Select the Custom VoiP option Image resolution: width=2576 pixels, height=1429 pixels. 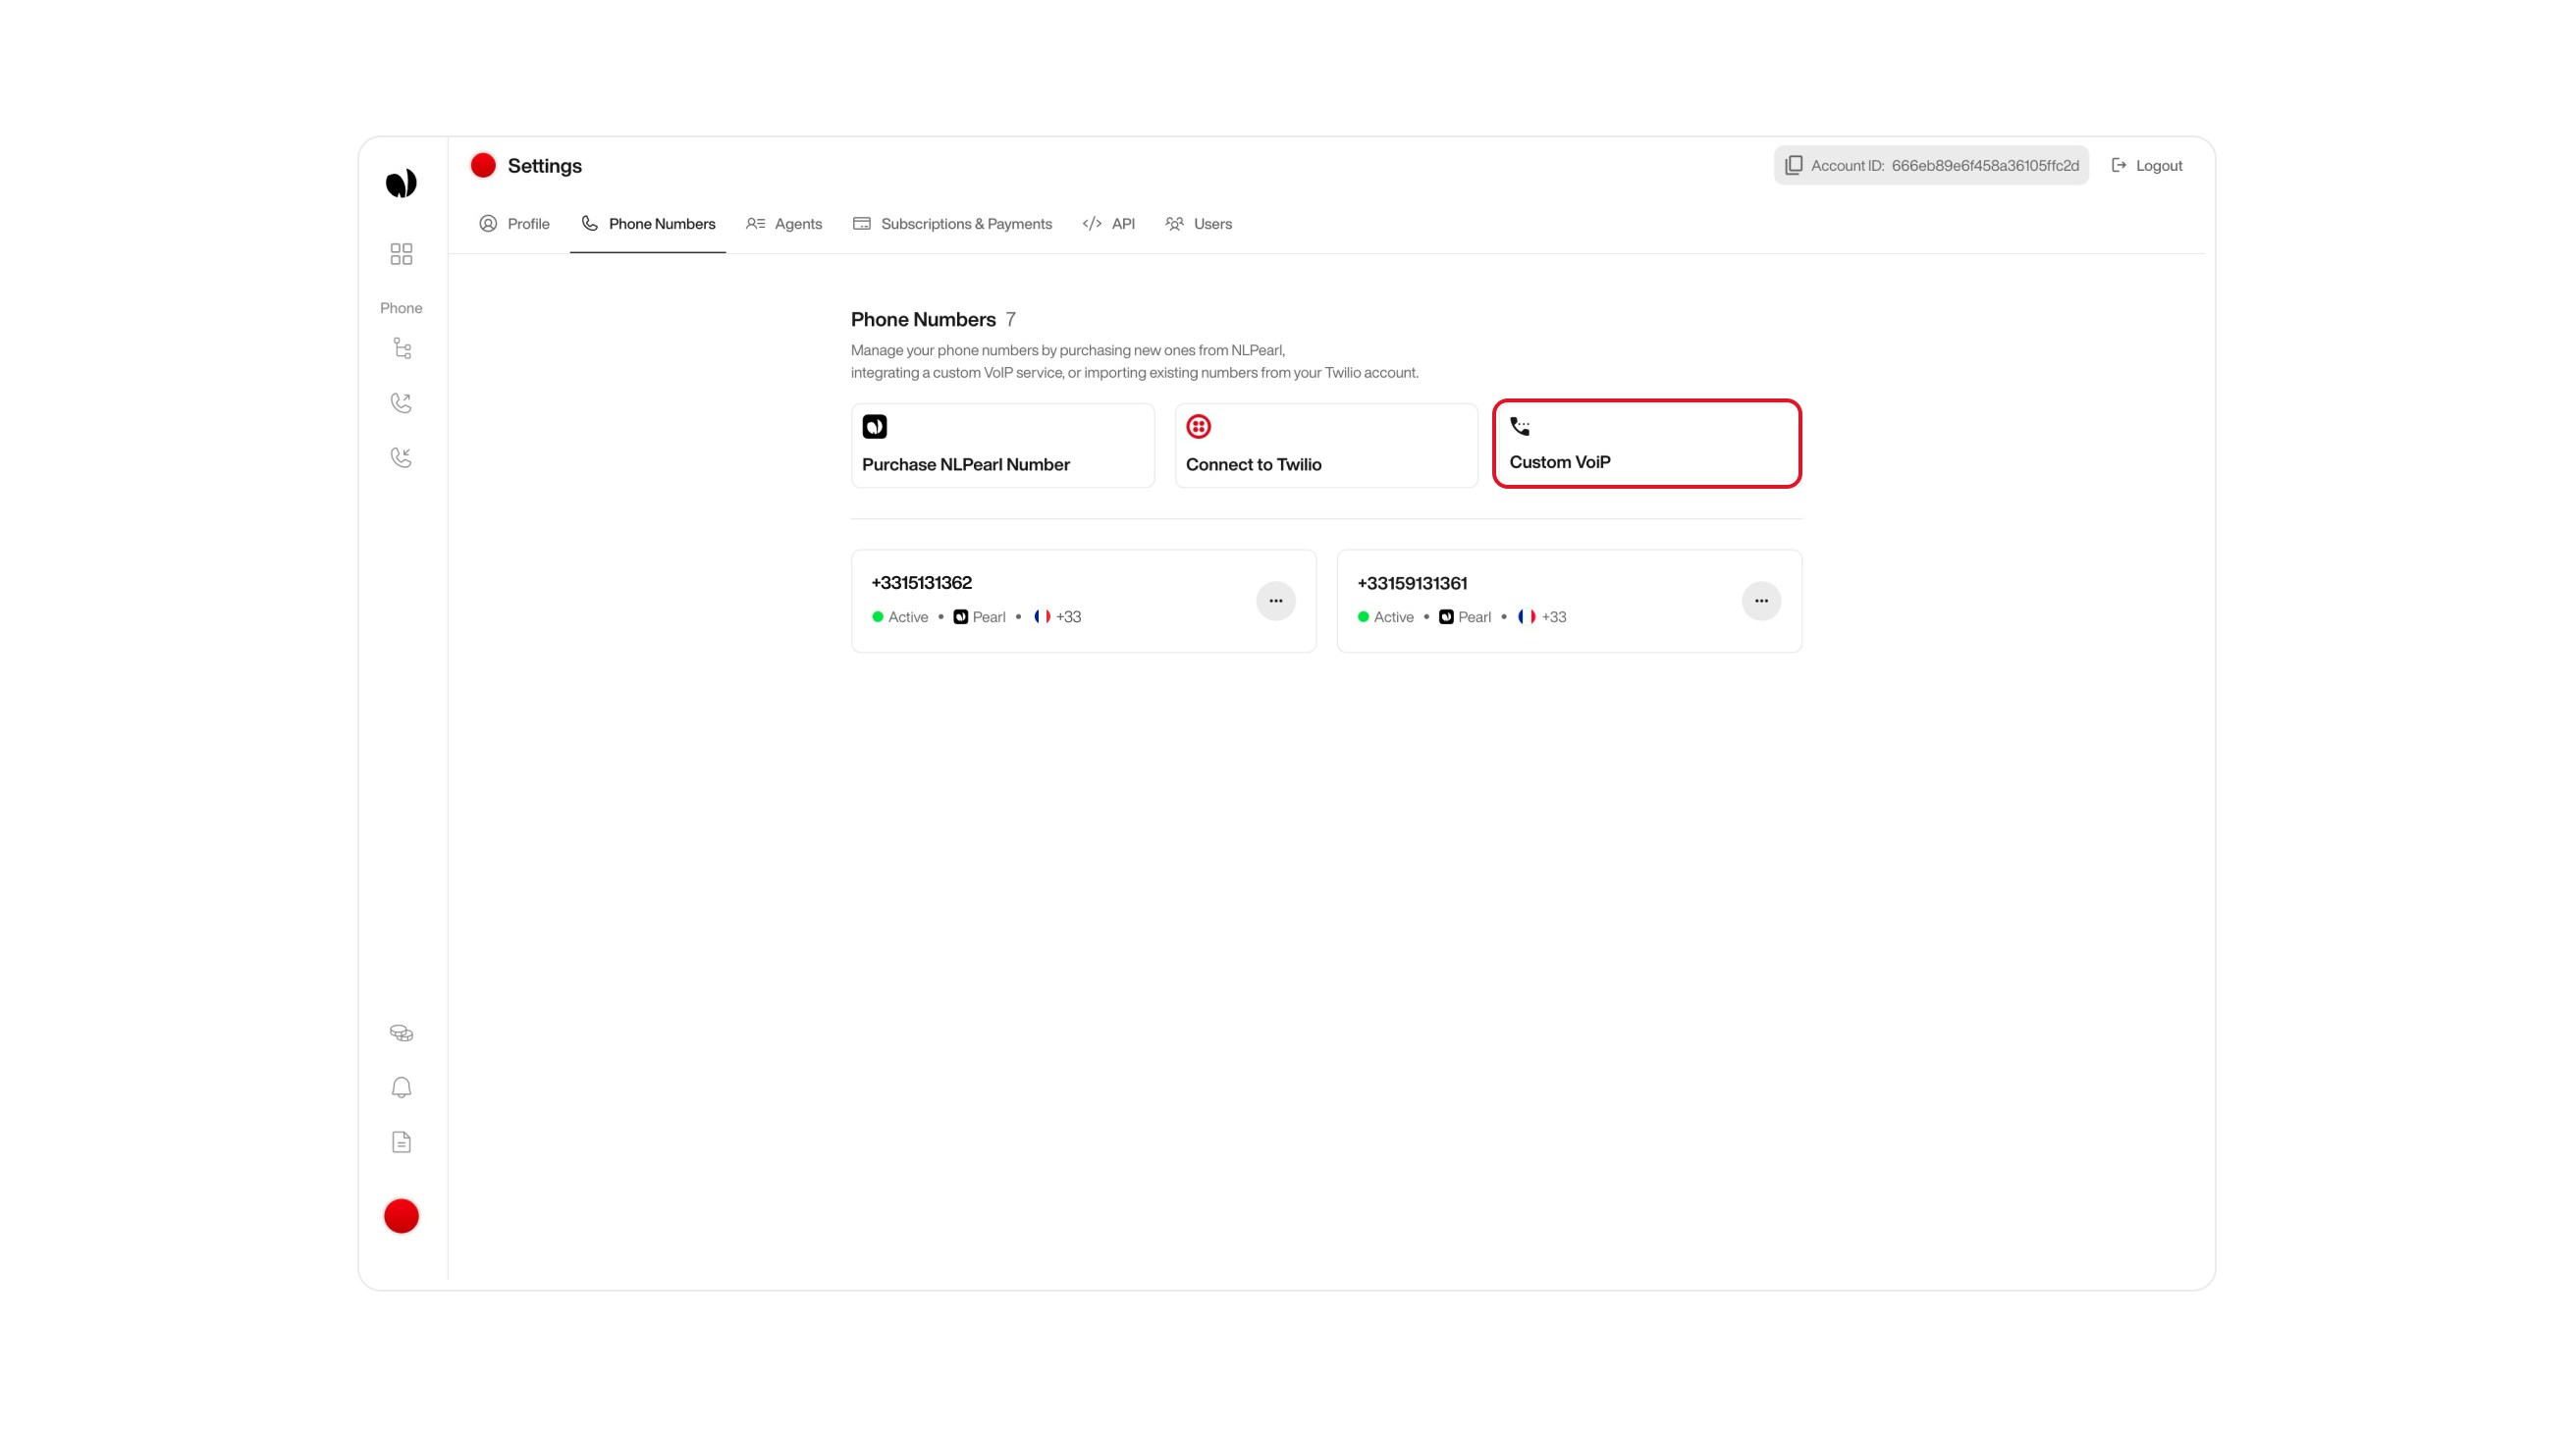pos(1646,444)
